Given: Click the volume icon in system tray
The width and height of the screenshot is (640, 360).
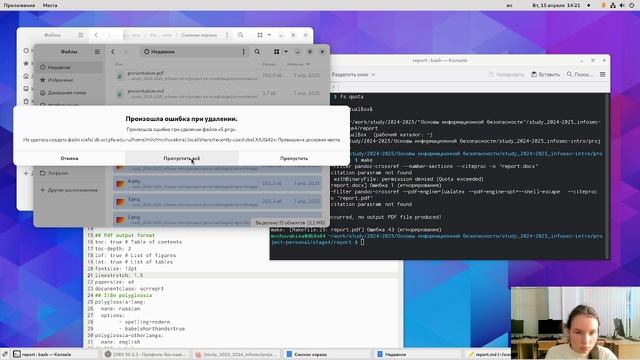Looking at the screenshot, I should coord(622,5).
